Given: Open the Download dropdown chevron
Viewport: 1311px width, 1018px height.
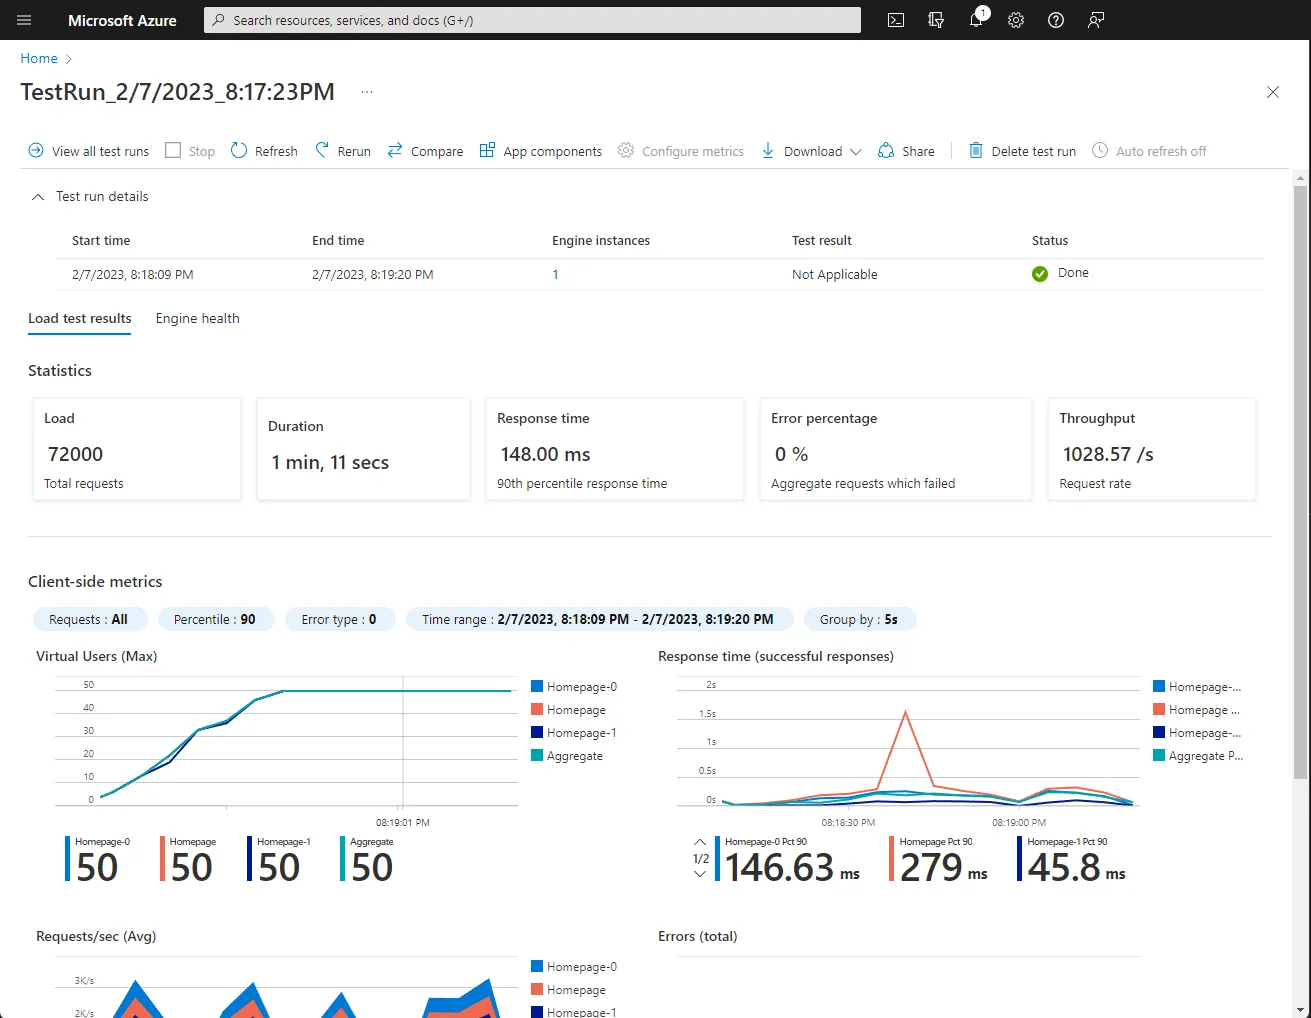Looking at the screenshot, I should coord(856,152).
